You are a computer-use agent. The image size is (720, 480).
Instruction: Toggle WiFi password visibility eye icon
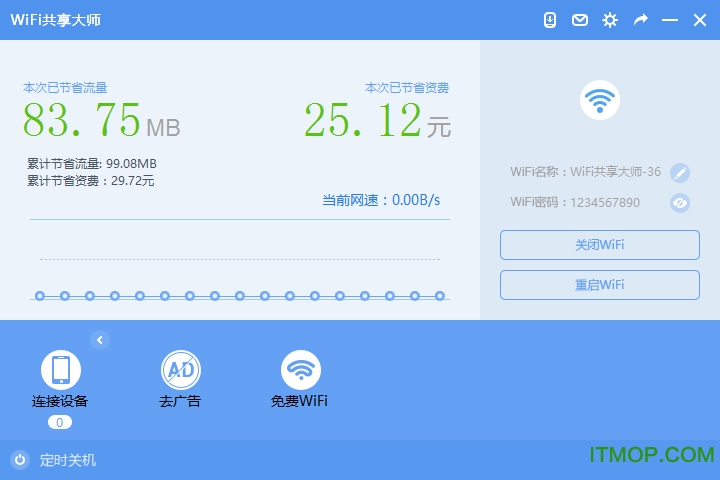pos(680,203)
